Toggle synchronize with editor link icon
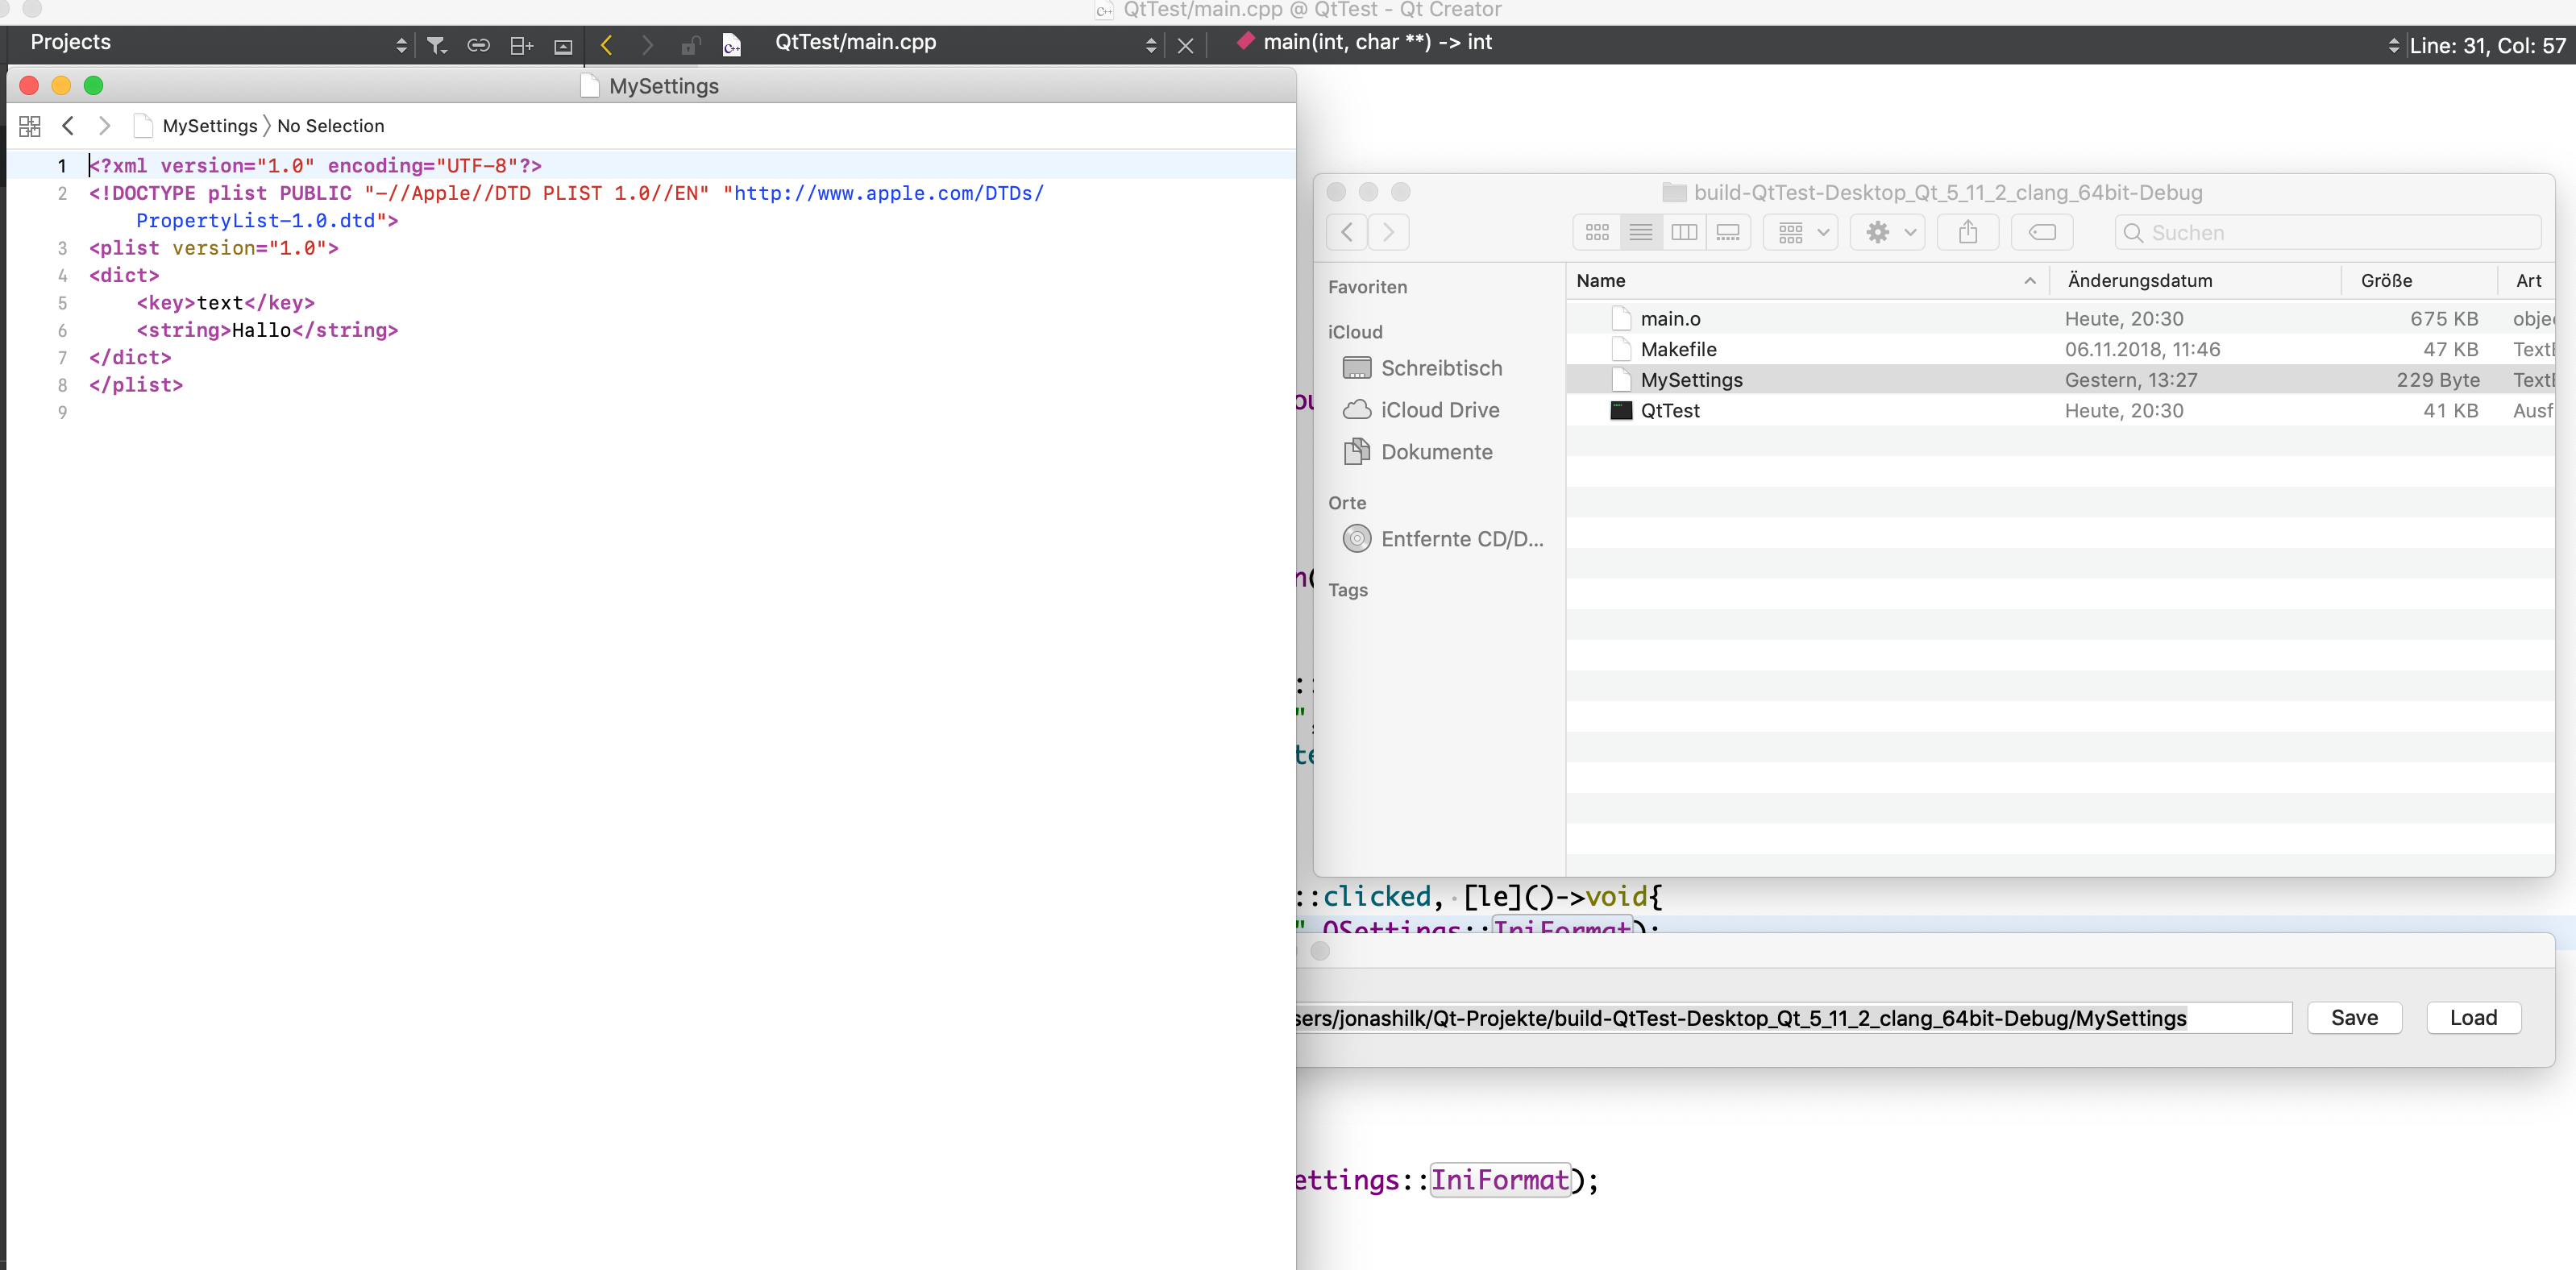This screenshot has width=2576, height=1270. 479,45
